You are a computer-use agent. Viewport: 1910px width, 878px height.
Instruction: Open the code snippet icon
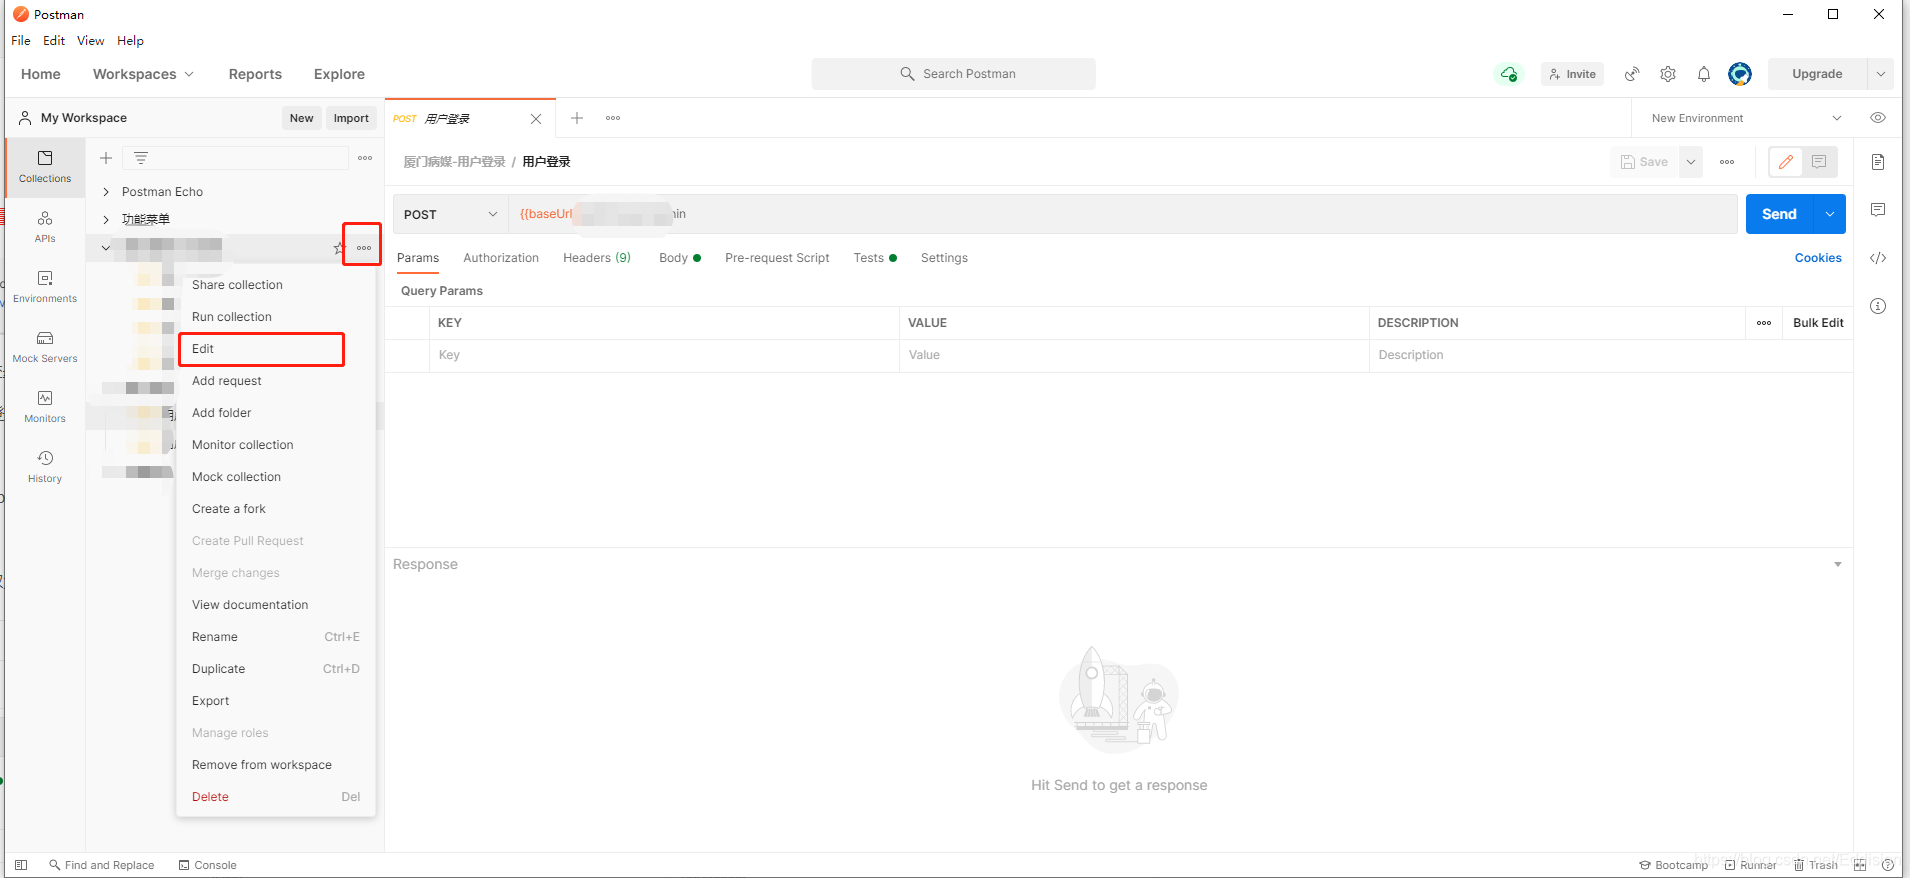click(1878, 258)
